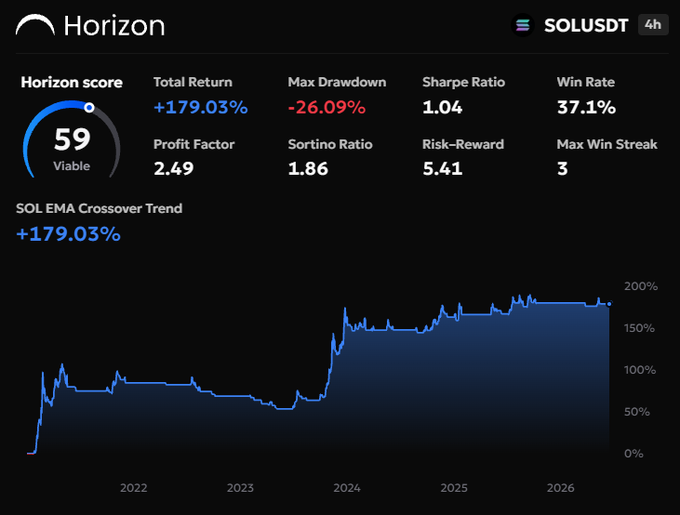Click the SOL EMA Crossover Trend title
This screenshot has width=680, height=515.
[x=99, y=209]
